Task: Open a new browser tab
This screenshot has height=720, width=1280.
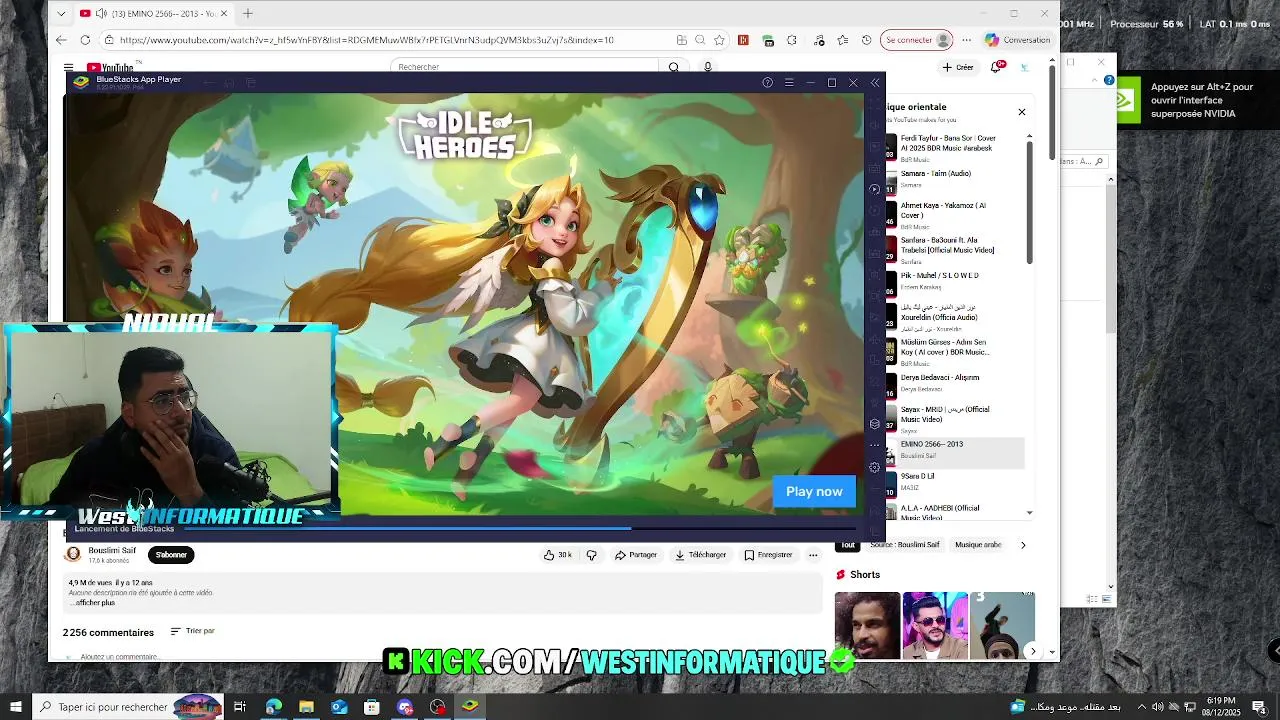Action: coord(247,14)
